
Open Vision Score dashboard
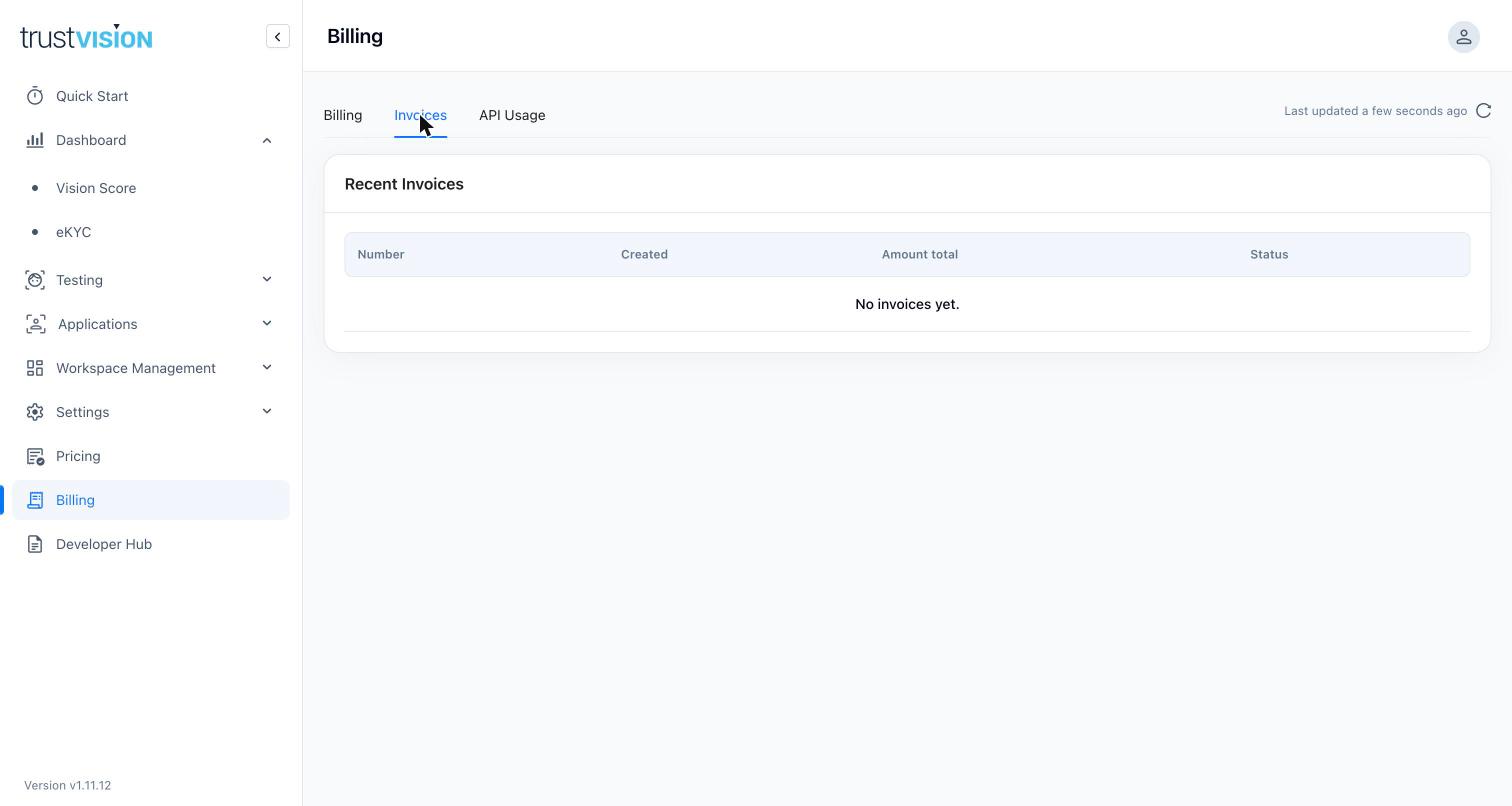pyautogui.click(x=151, y=188)
